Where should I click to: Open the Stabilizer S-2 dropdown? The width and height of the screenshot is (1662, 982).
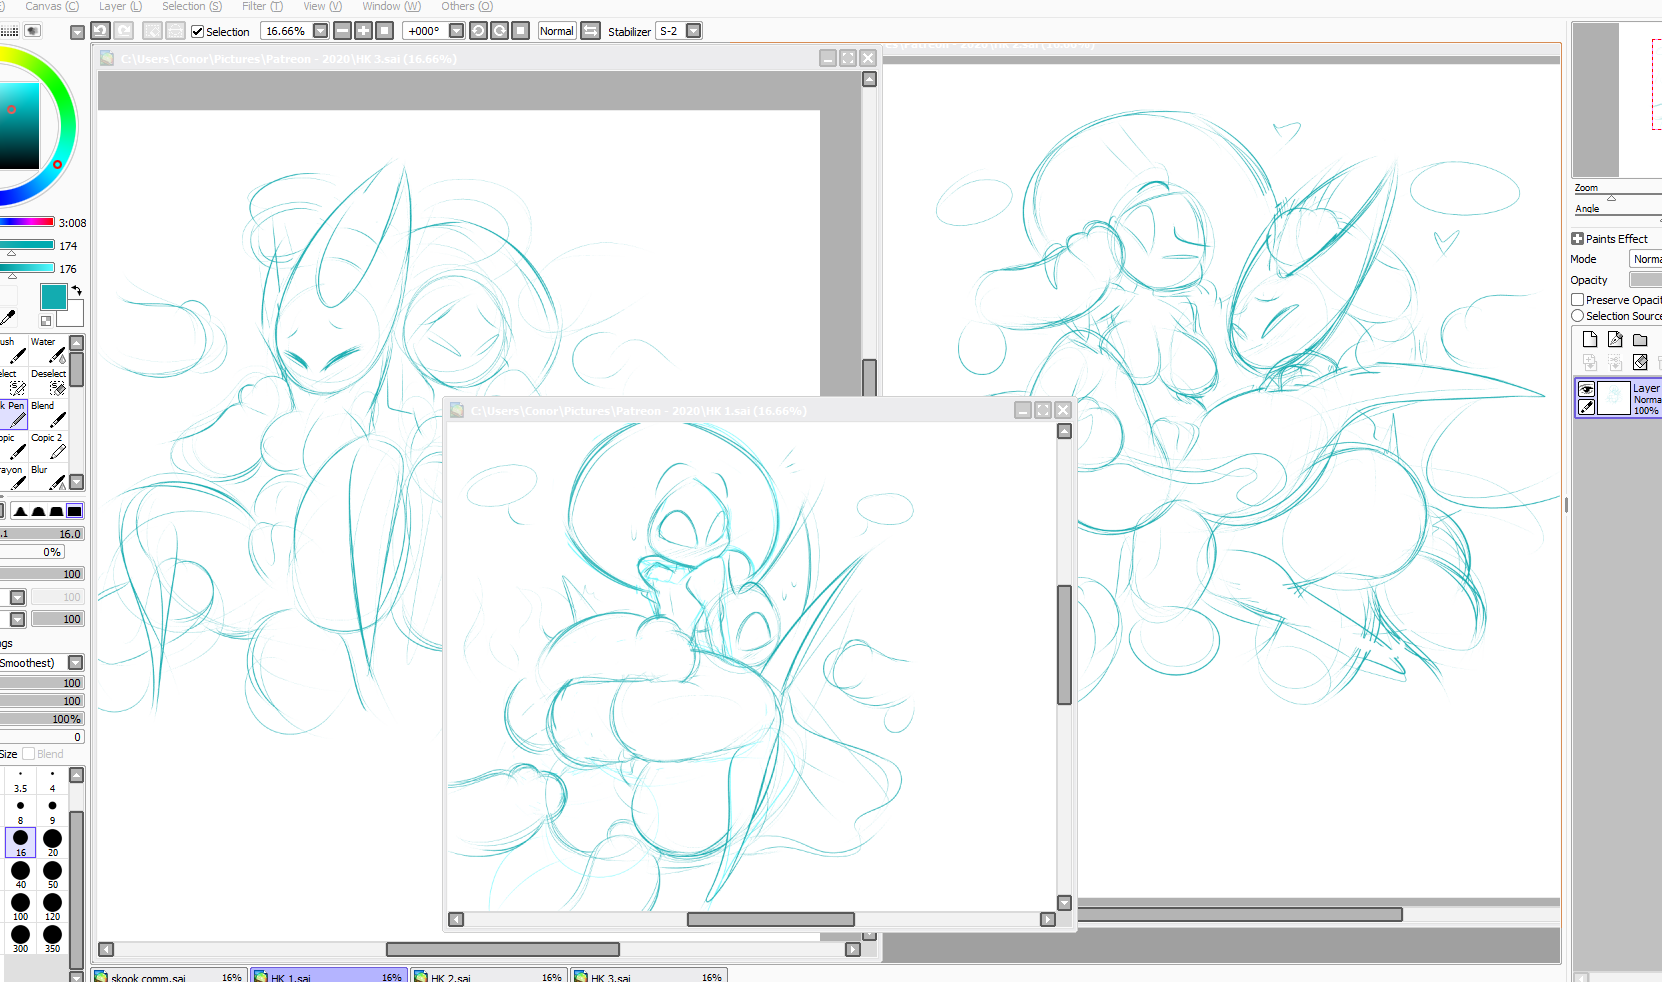point(694,31)
